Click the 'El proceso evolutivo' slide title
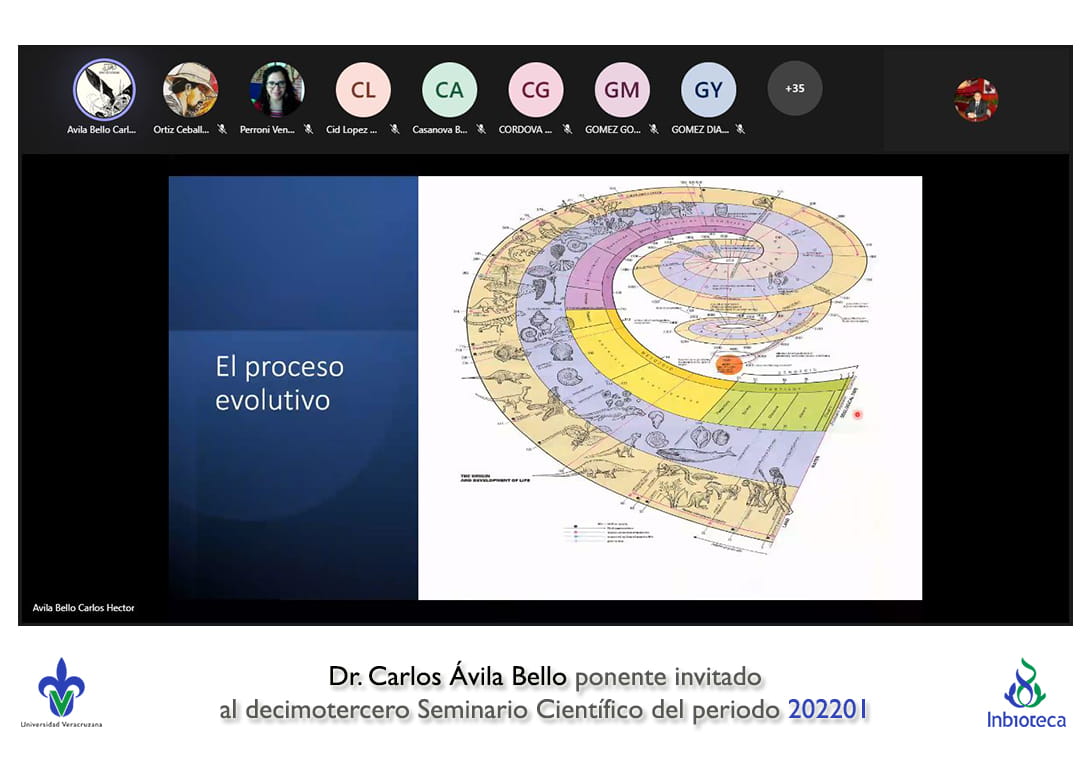 pos(280,383)
